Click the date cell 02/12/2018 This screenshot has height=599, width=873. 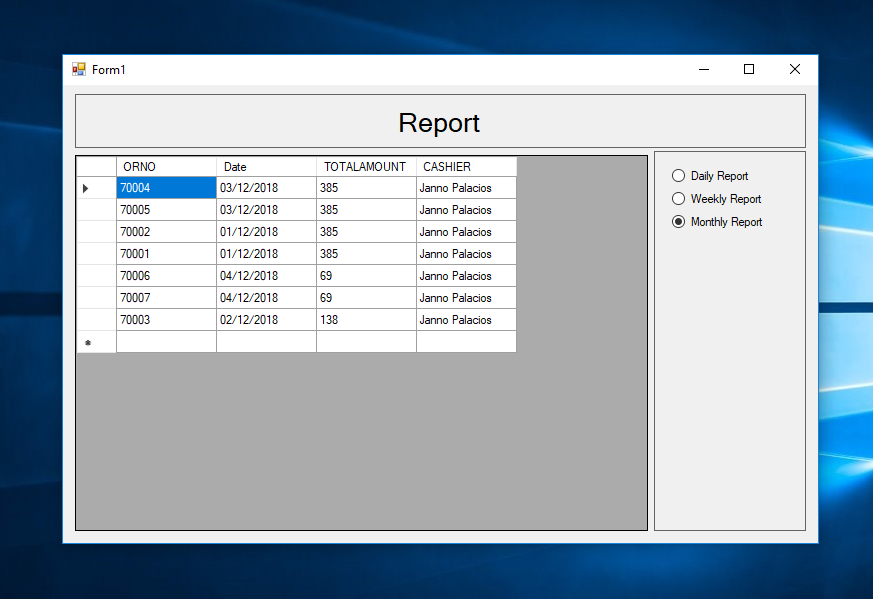pyautogui.click(x=267, y=320)
